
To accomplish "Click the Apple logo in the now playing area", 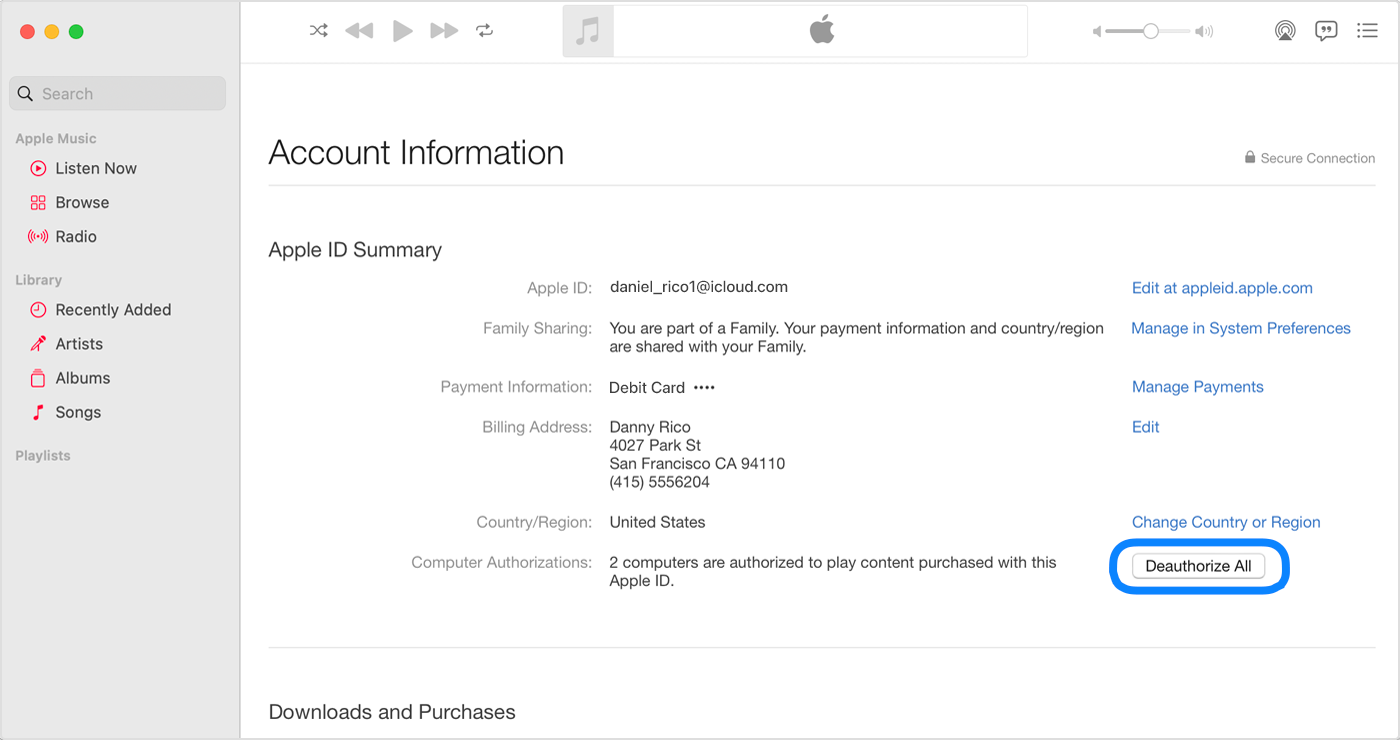I will tap(822, 31).
